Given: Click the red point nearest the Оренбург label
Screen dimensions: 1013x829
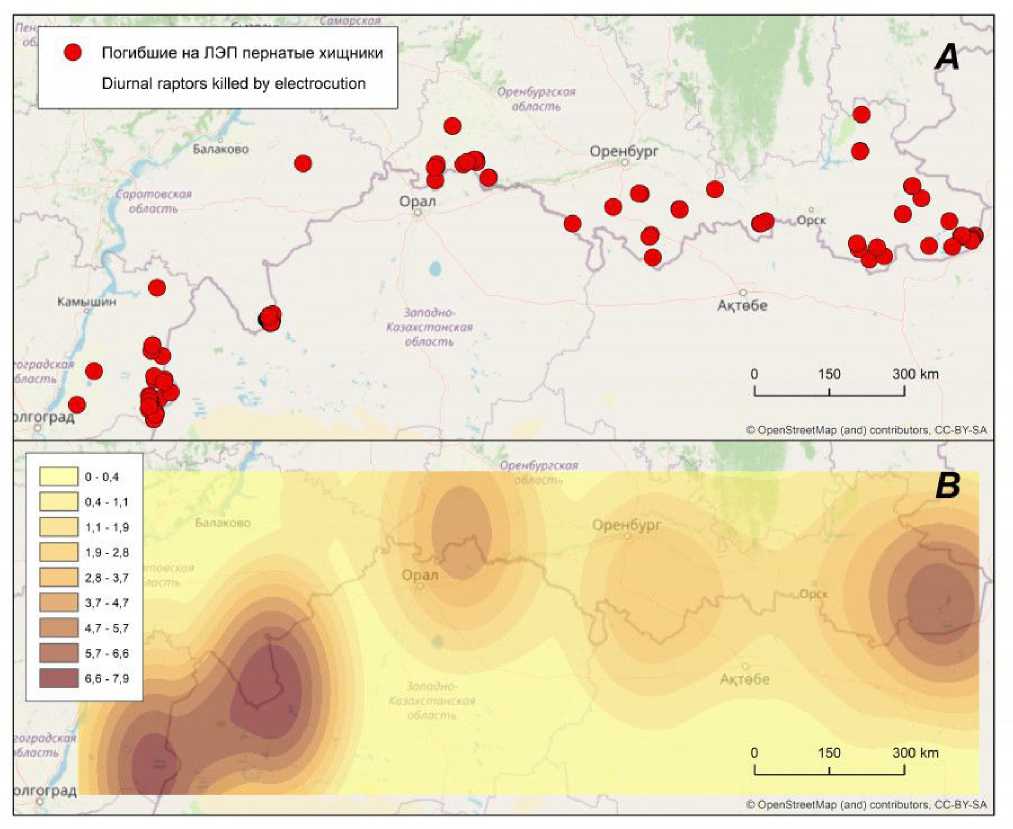Looking at the screenshot, I should [x=639, y=193].
